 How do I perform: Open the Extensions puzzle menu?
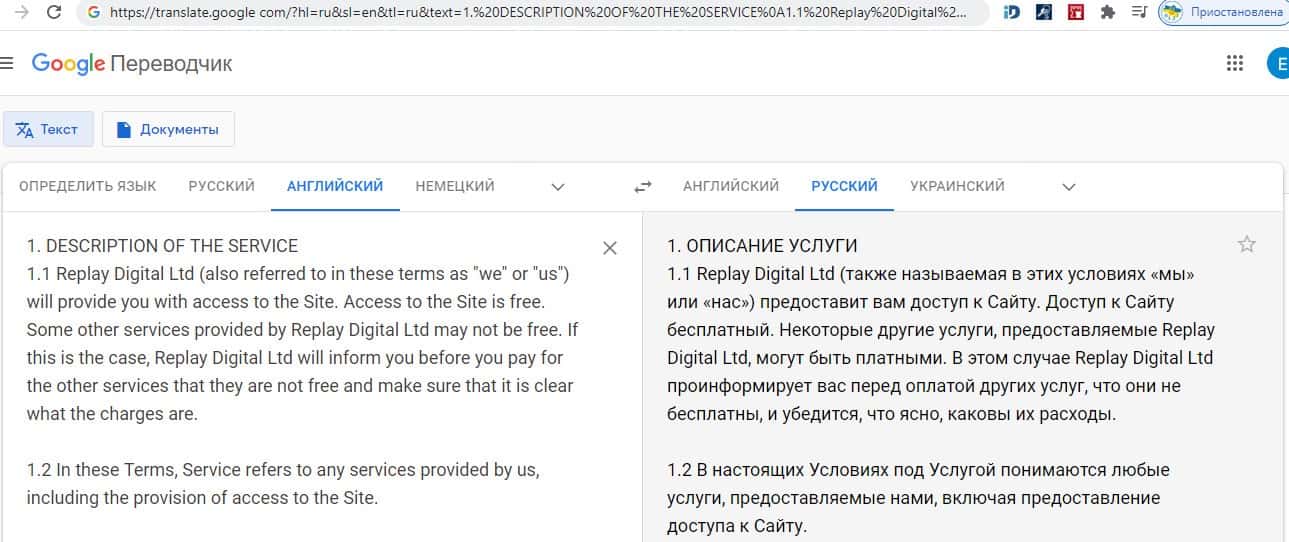tap(1107, 14)
